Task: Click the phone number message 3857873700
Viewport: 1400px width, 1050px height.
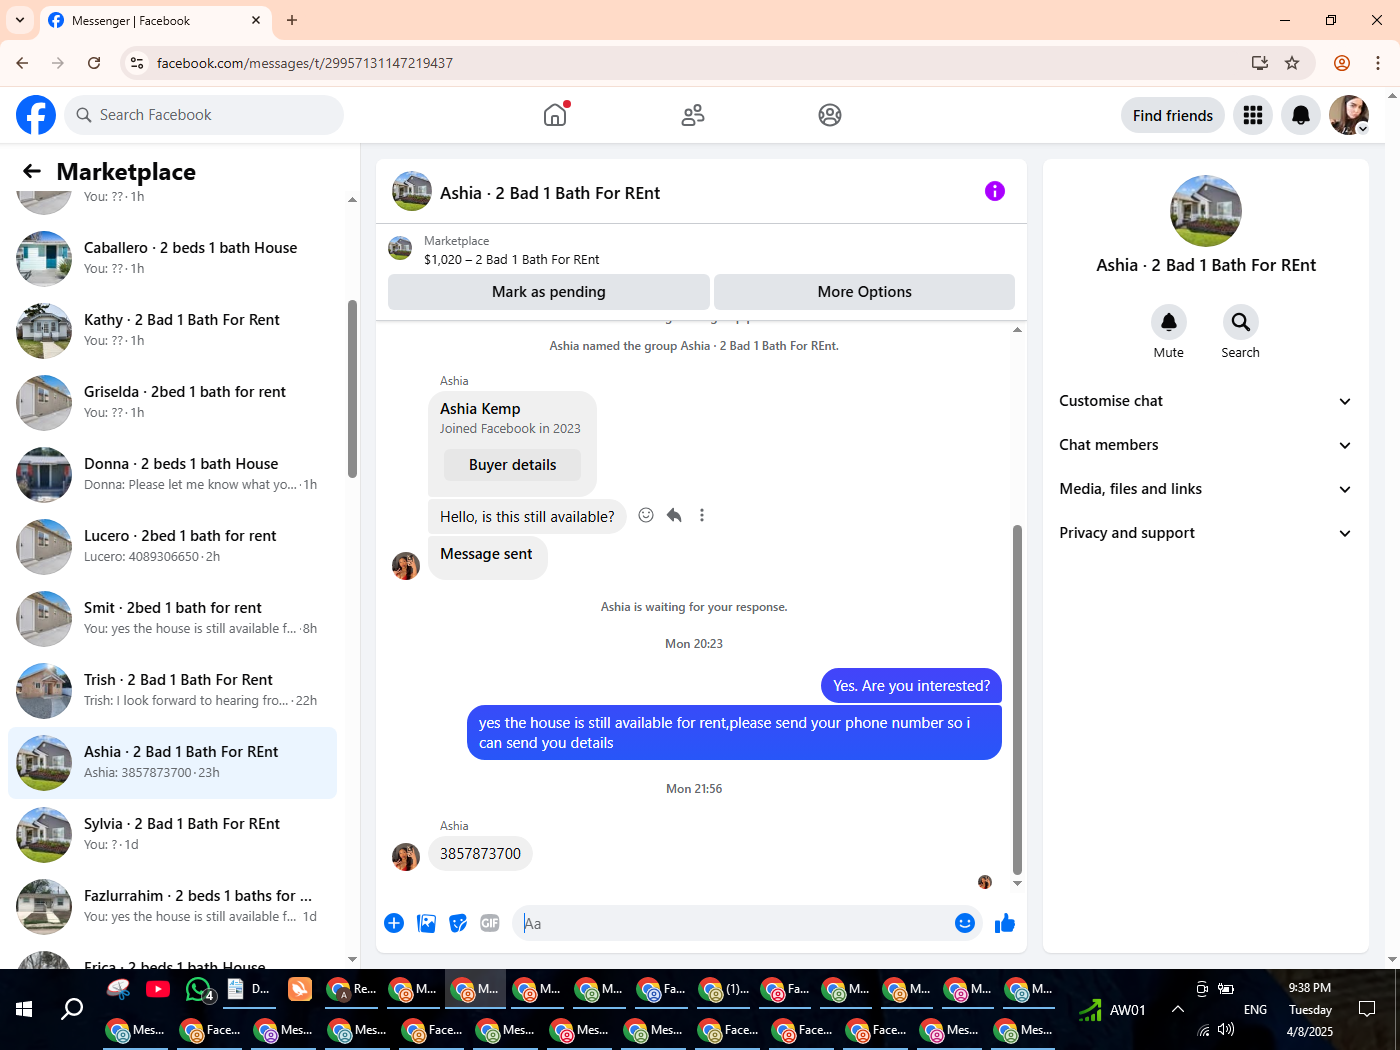Action: pos(480,854)
